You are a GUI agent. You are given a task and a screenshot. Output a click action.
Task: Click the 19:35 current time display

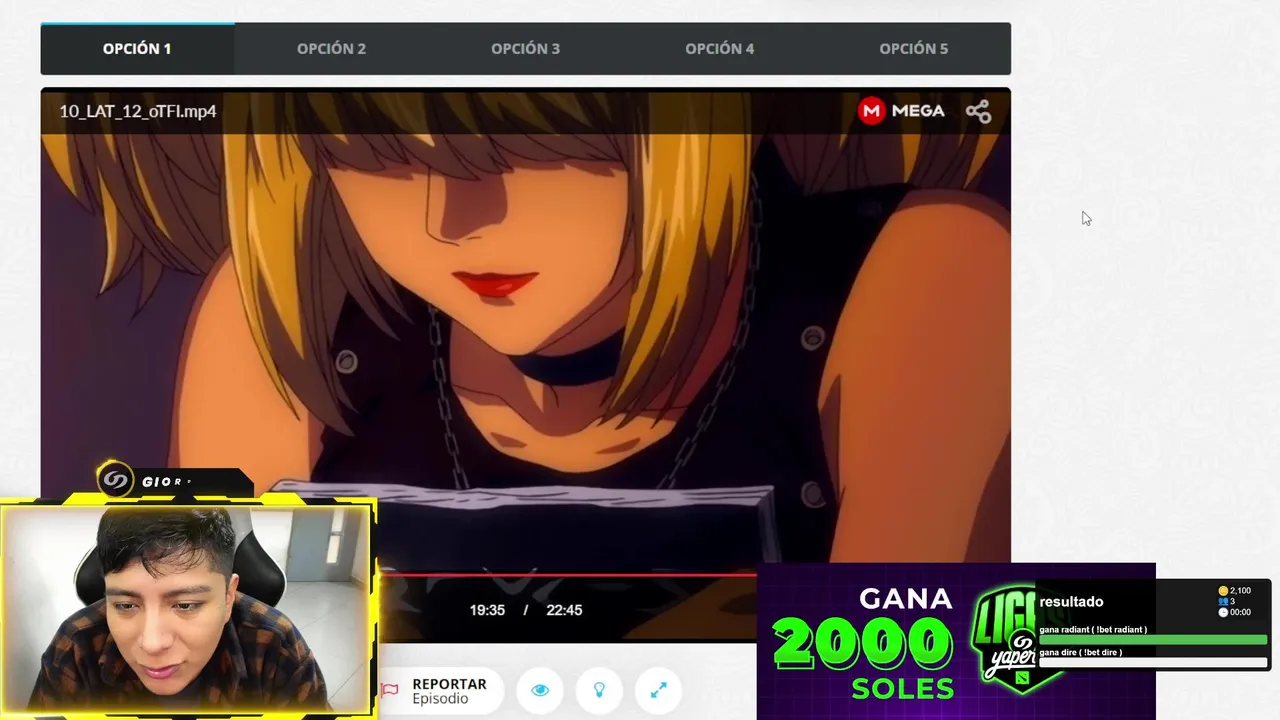click(487, 610)
